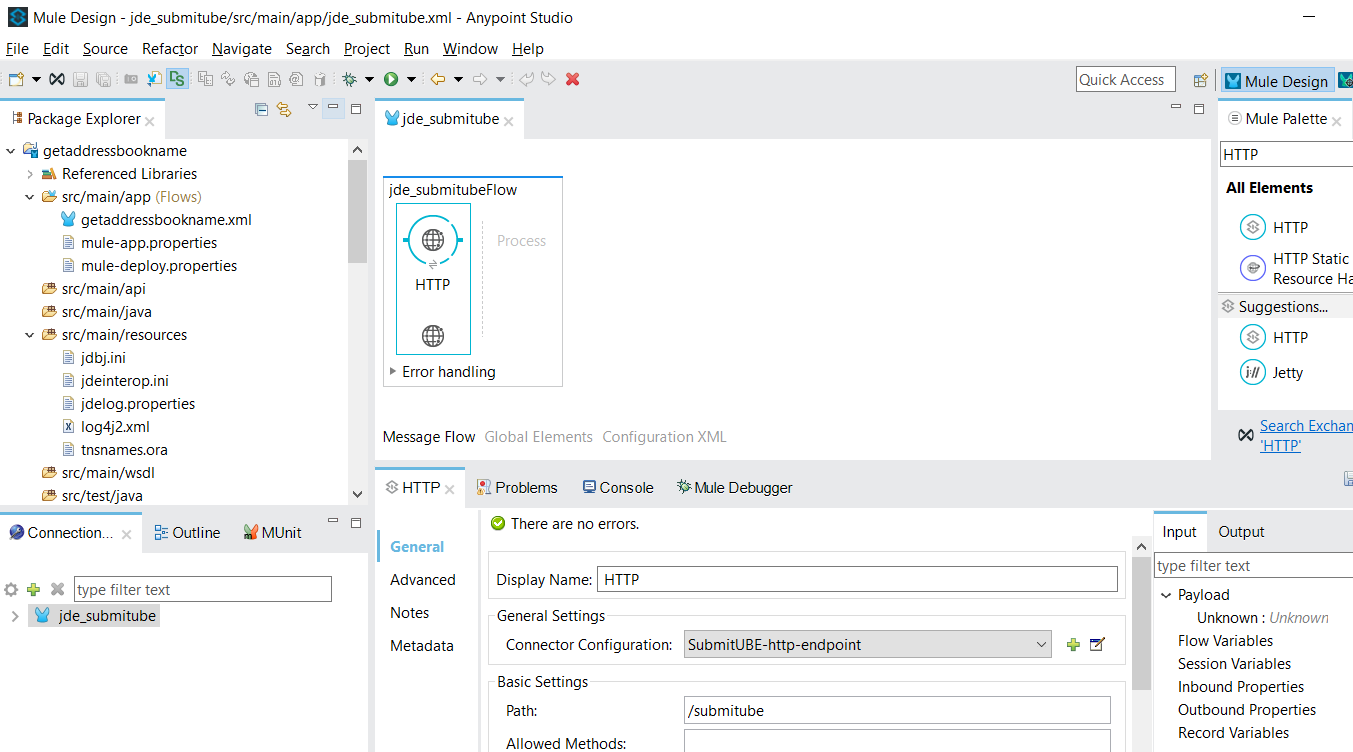Open the Package Explorer view menu triangle
Screen dimensions: 1353x752
[312, 107]
